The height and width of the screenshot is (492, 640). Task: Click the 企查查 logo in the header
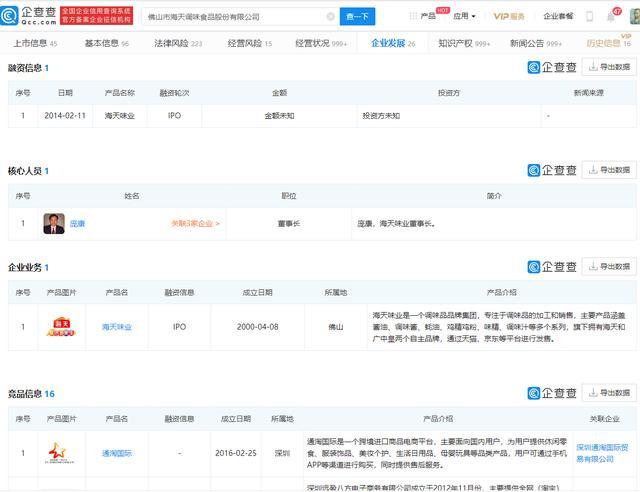click(30, 15)
